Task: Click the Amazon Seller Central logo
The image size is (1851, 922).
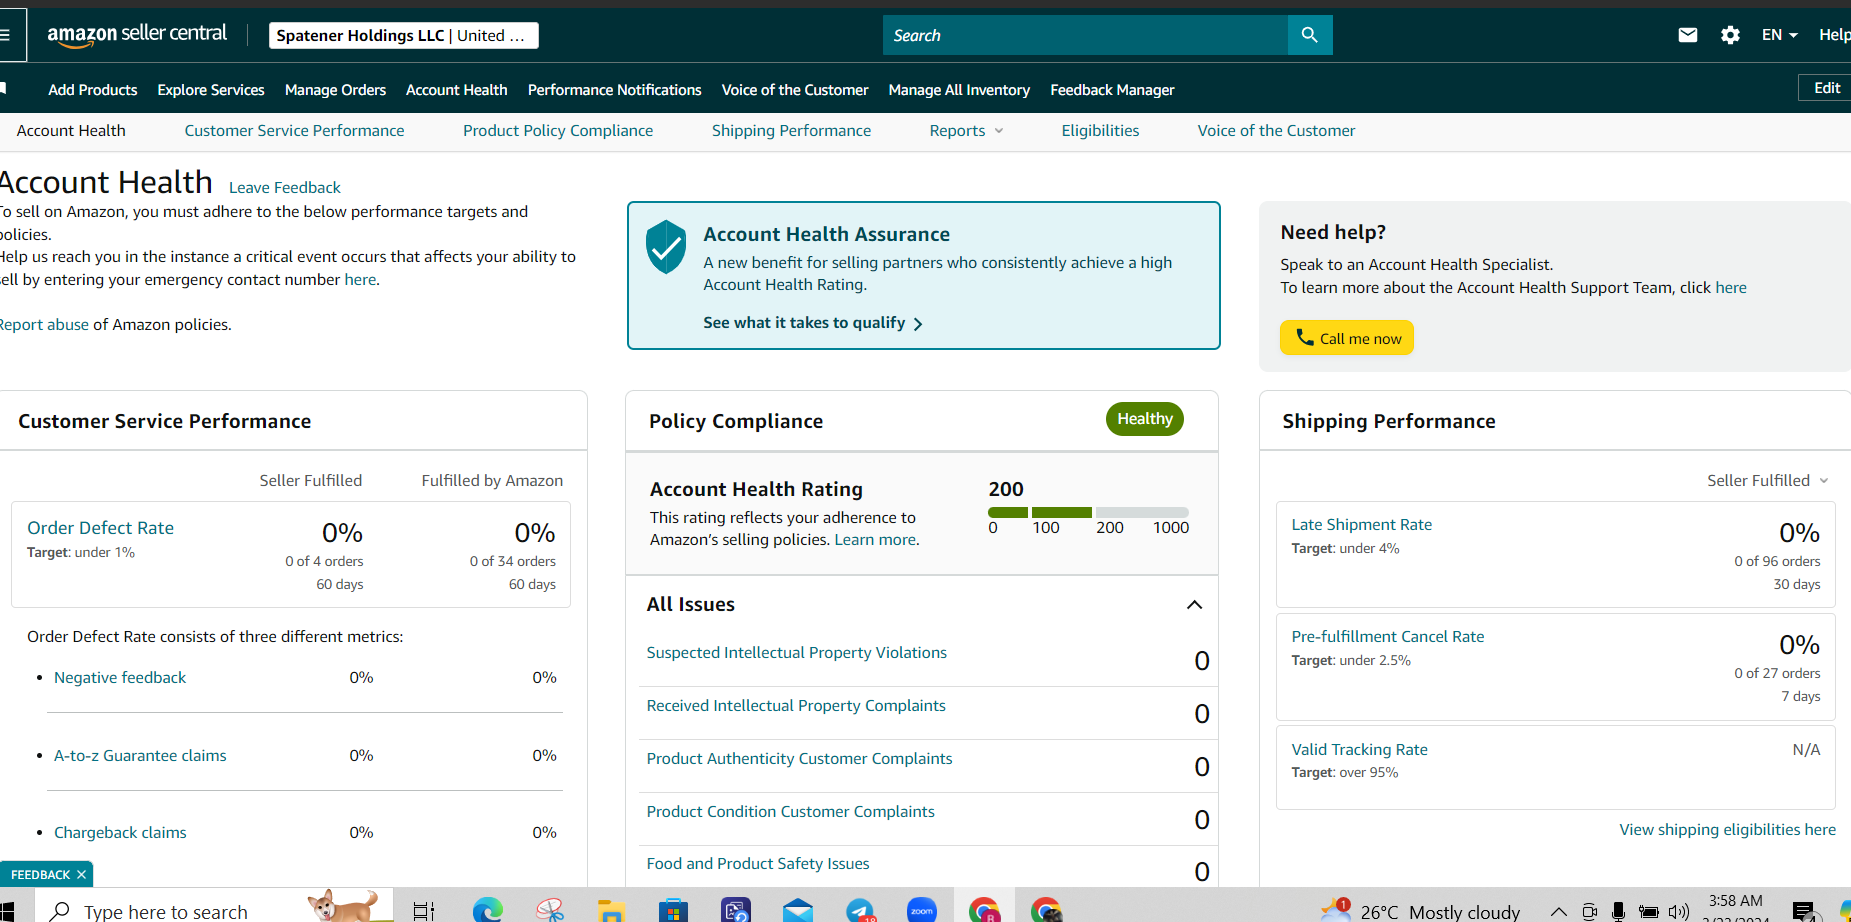Action: click(x=137, y=34)
